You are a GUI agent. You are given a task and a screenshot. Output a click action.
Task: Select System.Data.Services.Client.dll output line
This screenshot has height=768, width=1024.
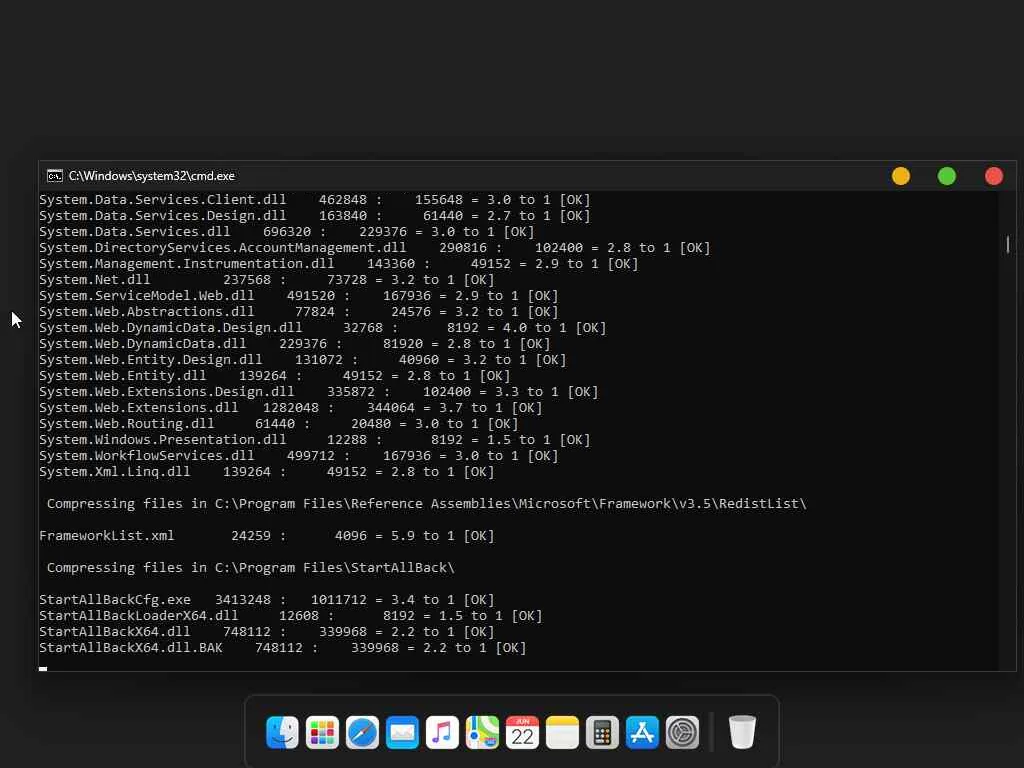314,200
